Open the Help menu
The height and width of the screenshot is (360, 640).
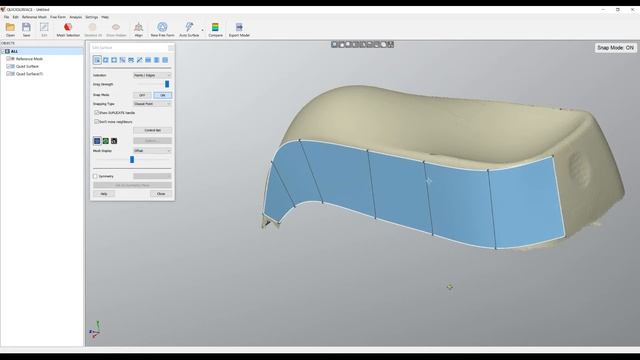coord(105,17)
